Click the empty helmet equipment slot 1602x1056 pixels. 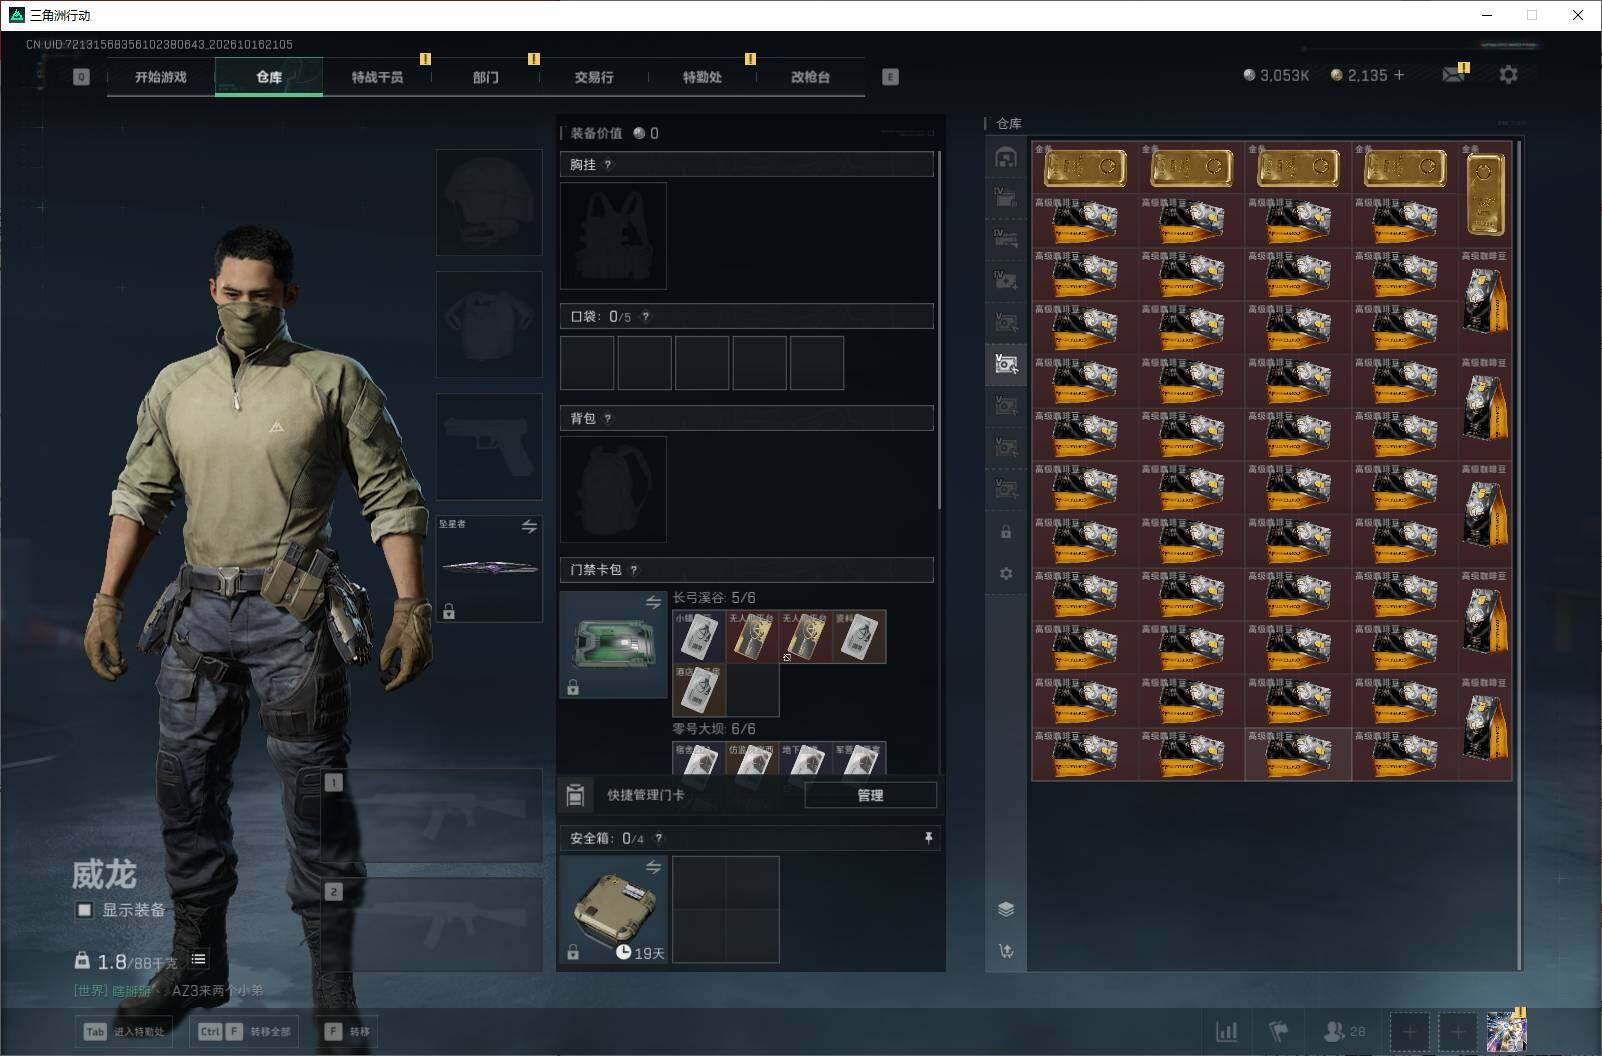tap(489, 202)
